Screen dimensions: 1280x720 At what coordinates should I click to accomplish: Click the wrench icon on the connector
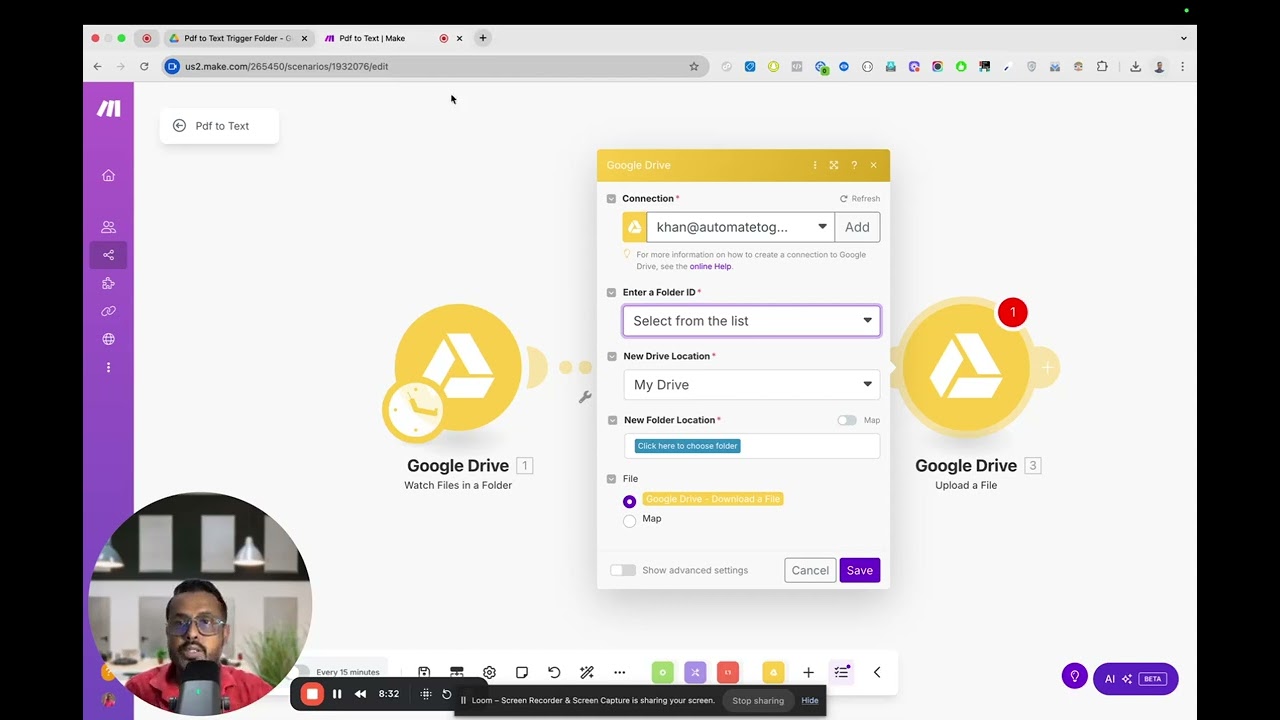click(585, 397)
